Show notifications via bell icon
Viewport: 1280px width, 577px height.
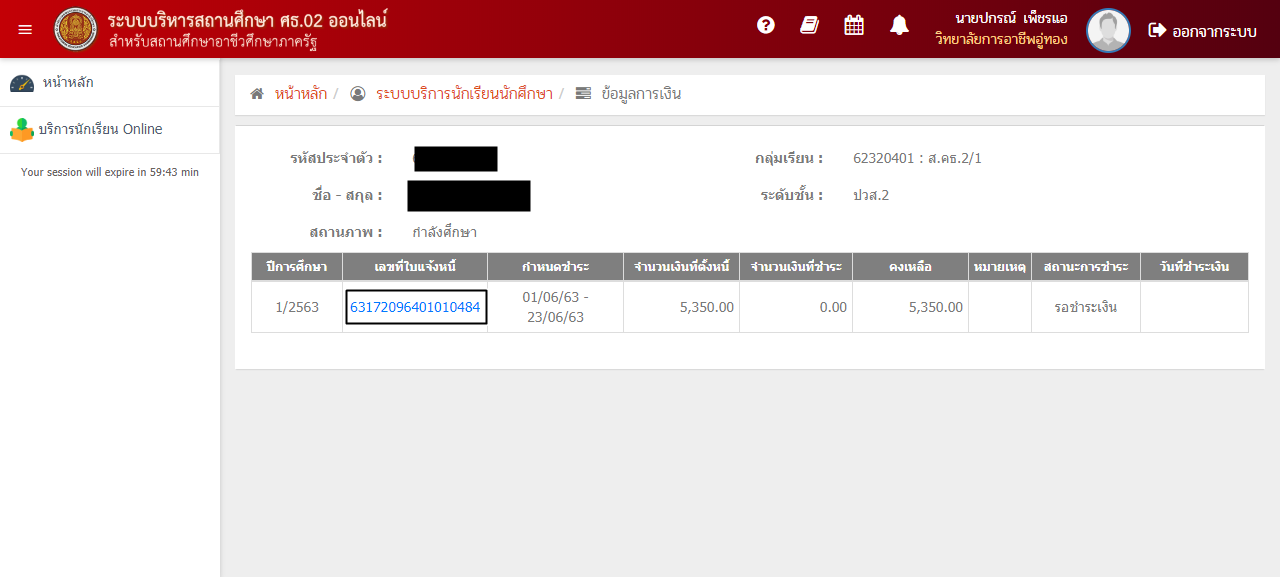tap(899, 26)
